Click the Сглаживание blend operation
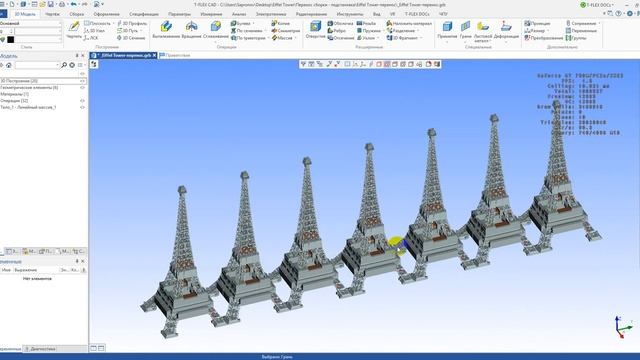 point(216,30)
